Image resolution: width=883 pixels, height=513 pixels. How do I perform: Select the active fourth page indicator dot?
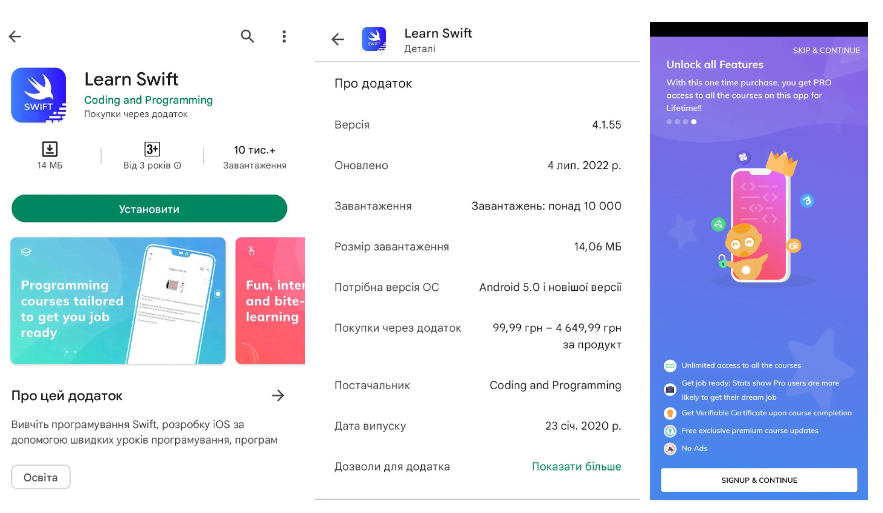694,122
